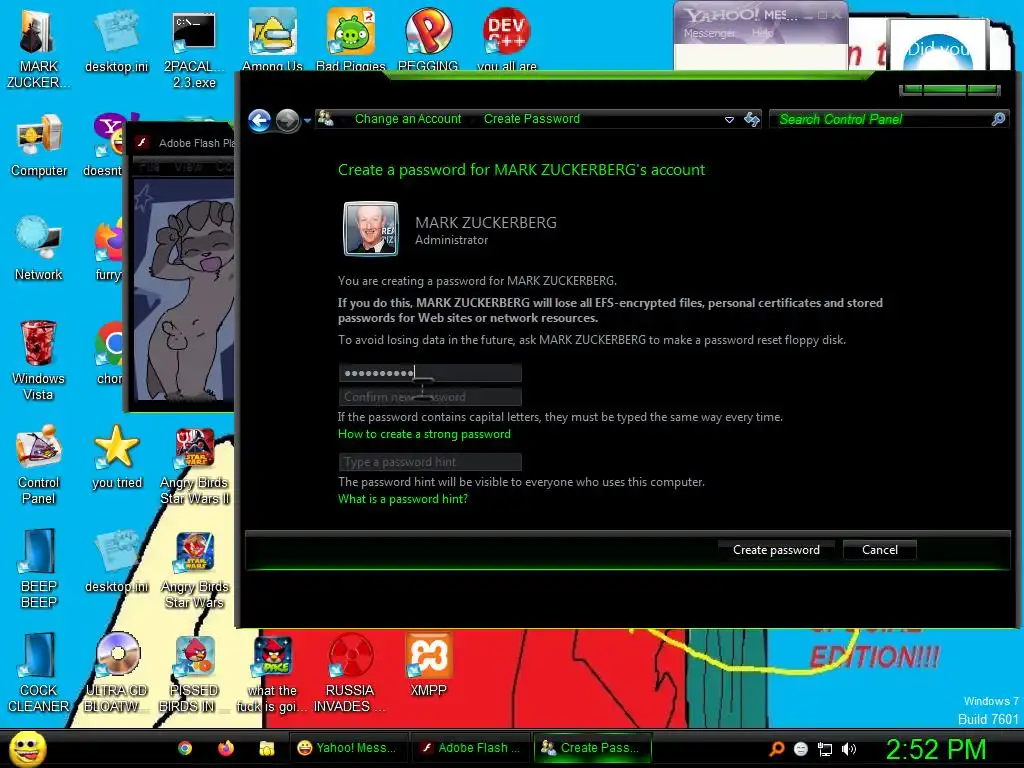This screenshot has width=1024, height=768.
Task: Select the 2PACAL 2.3.exe desktop icon
Action: coord(194,49)
